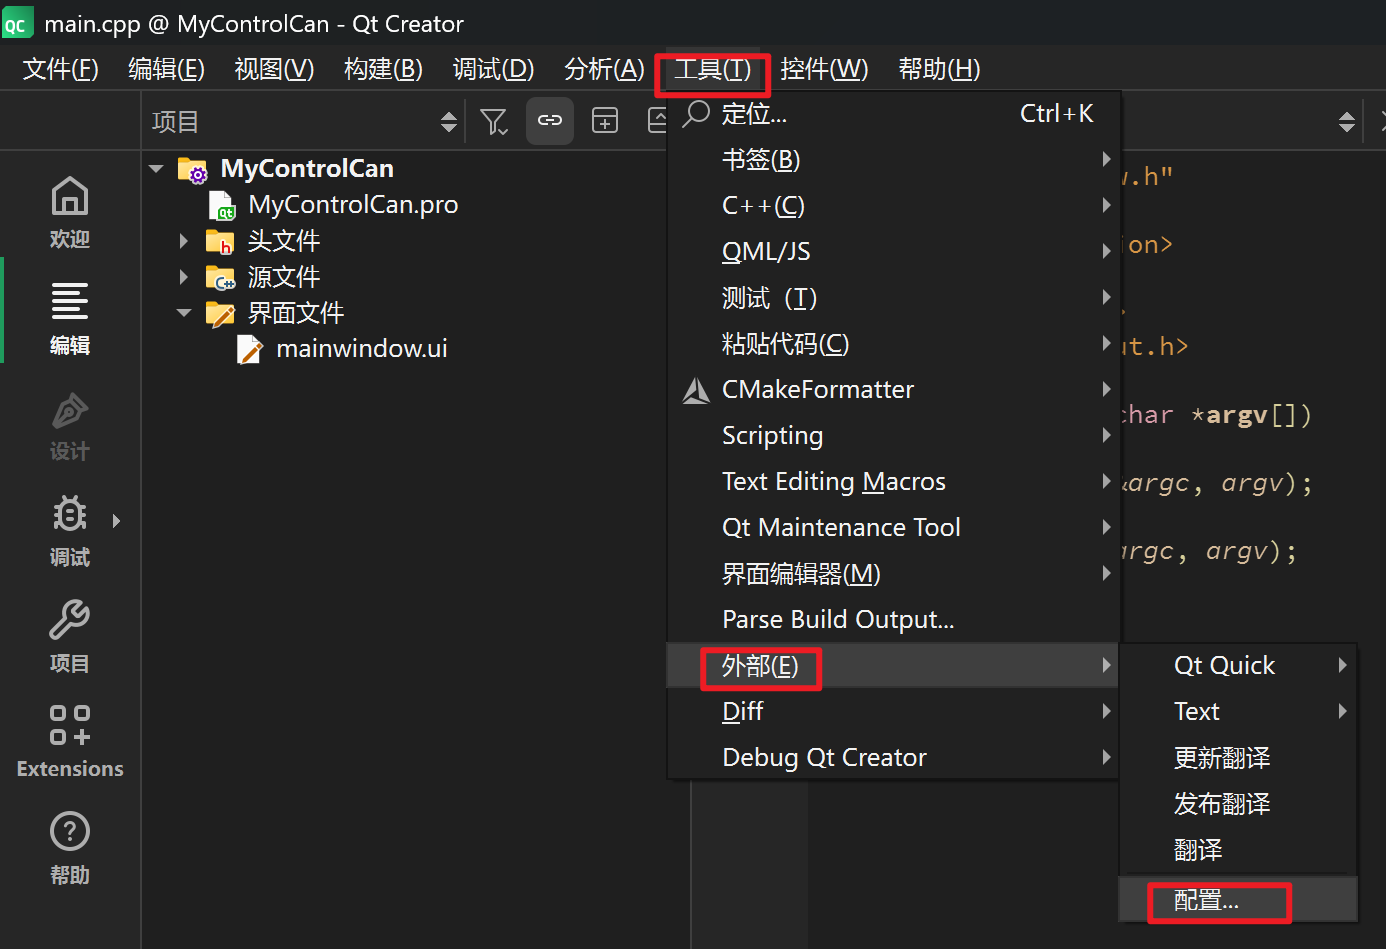Open the Extensions mode

pos(70,742)
